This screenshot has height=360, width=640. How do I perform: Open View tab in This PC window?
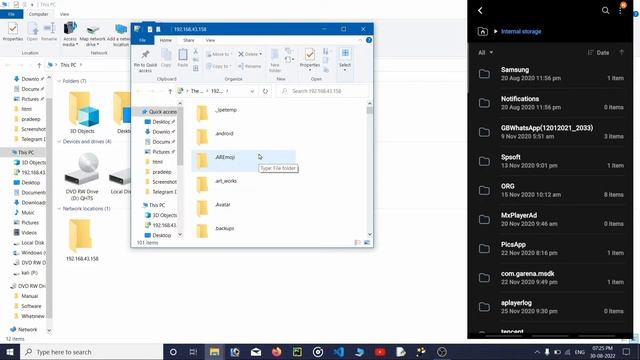click(x=64, y=14)
